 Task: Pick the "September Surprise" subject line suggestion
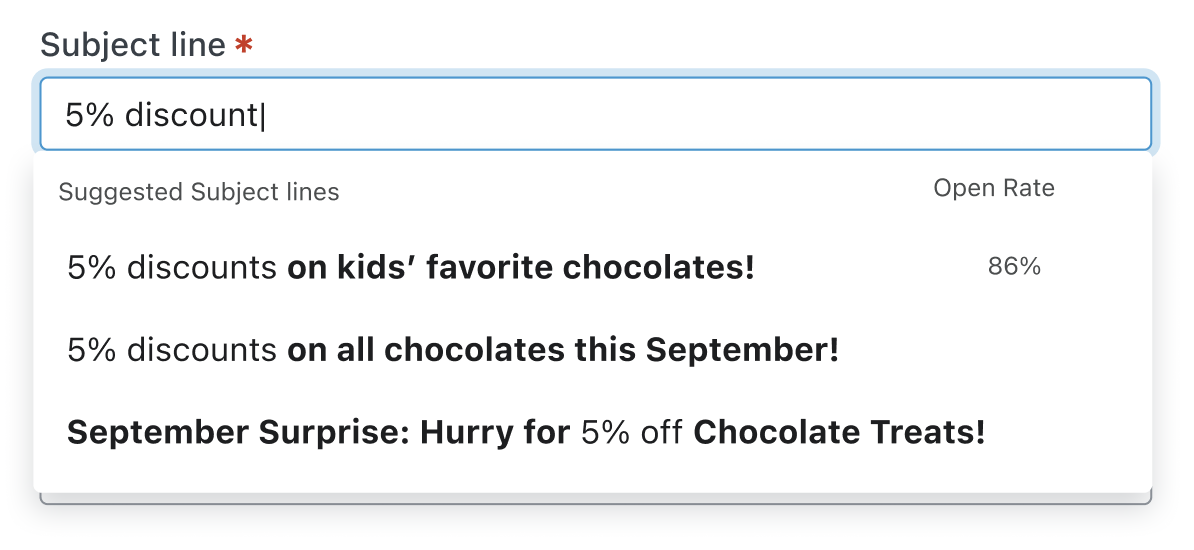tap(525, 432)
